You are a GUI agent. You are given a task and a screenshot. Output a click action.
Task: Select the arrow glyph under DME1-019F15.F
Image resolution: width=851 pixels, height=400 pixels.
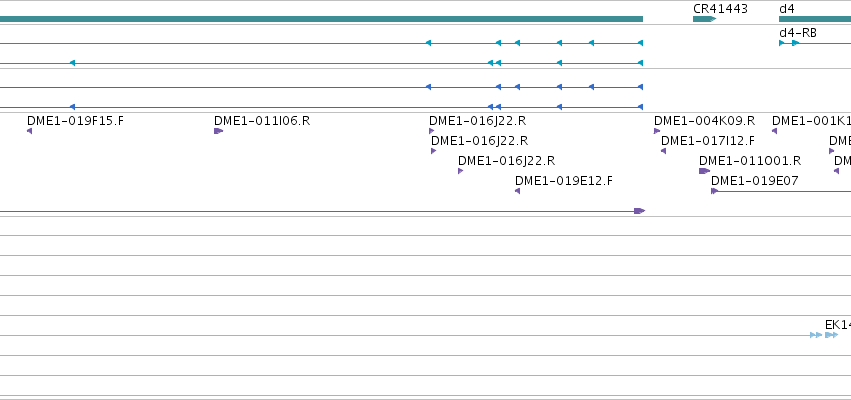pyautogui.click(x=29, y=131)
